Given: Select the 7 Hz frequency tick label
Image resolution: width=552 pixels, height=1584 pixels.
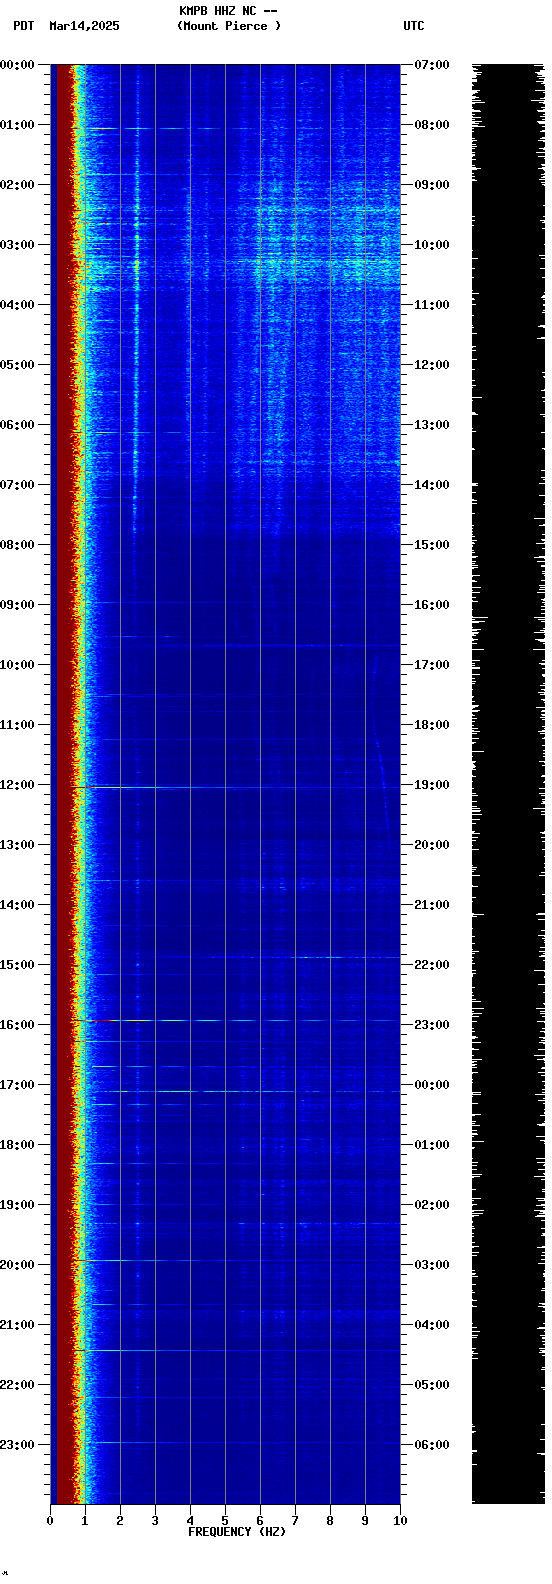Looking at the screenshot, I should pyautogui.click(x=295, y=1521).
